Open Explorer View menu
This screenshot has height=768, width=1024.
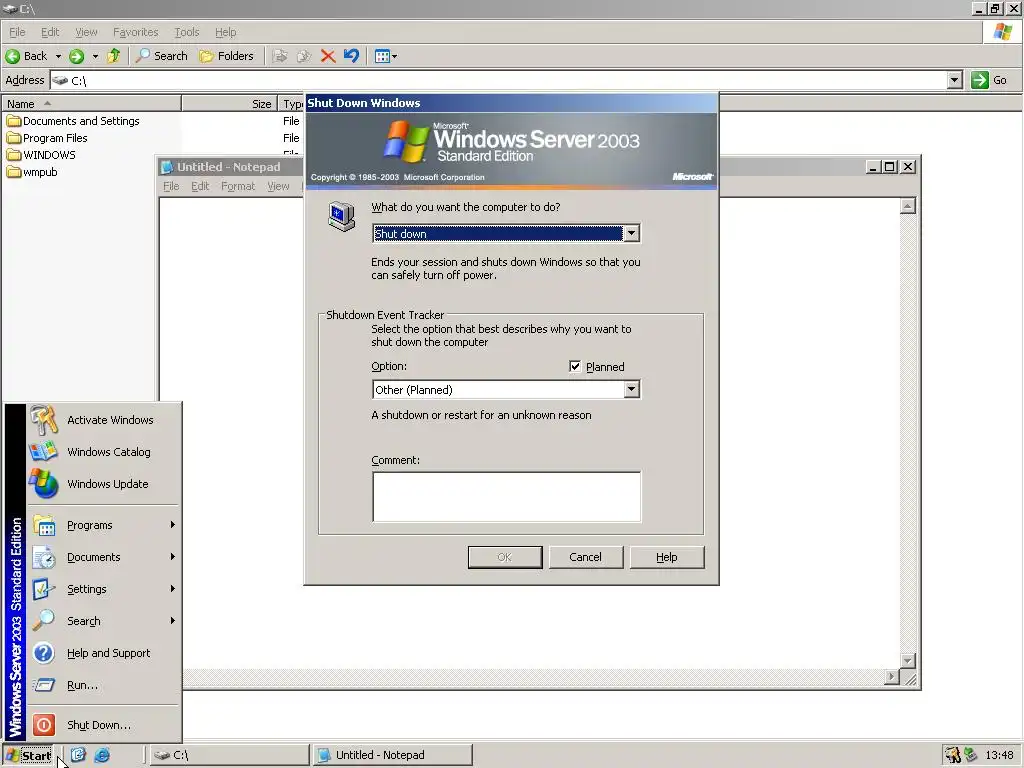86,32
